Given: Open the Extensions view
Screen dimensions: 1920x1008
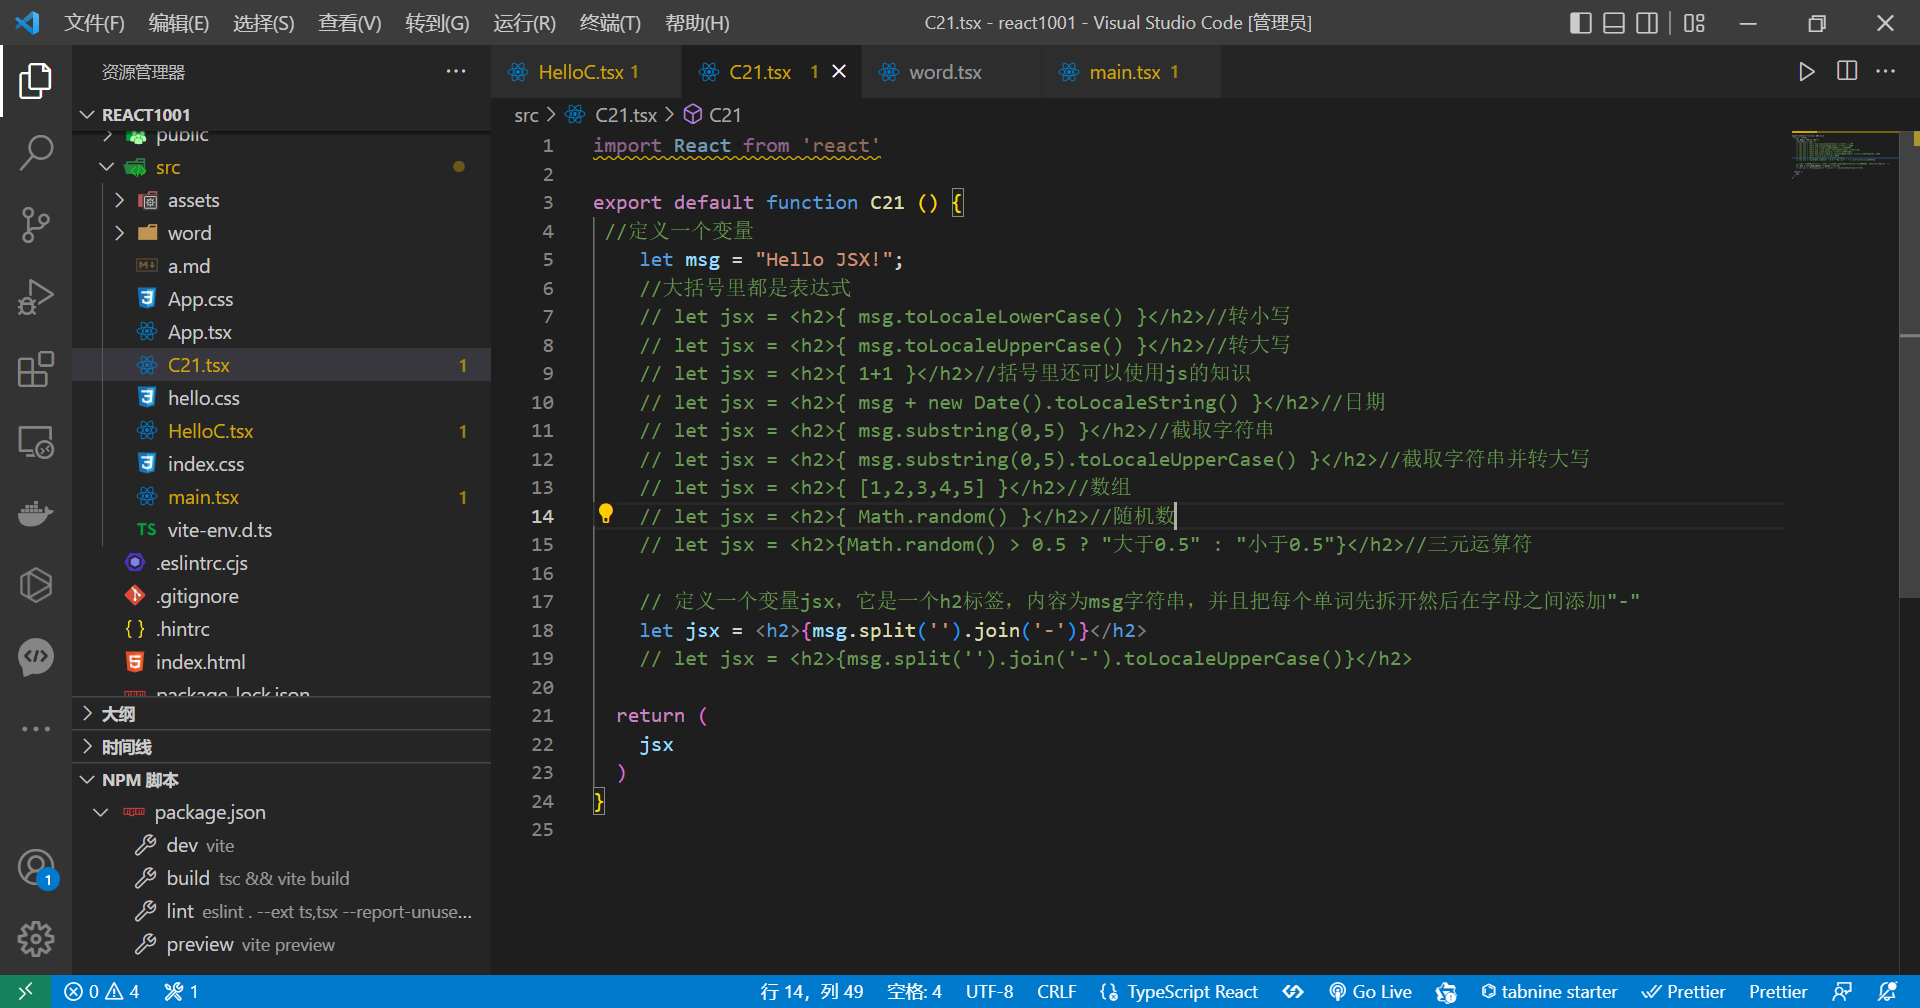Looking at the screenshot, I should [x=36, y=369].
